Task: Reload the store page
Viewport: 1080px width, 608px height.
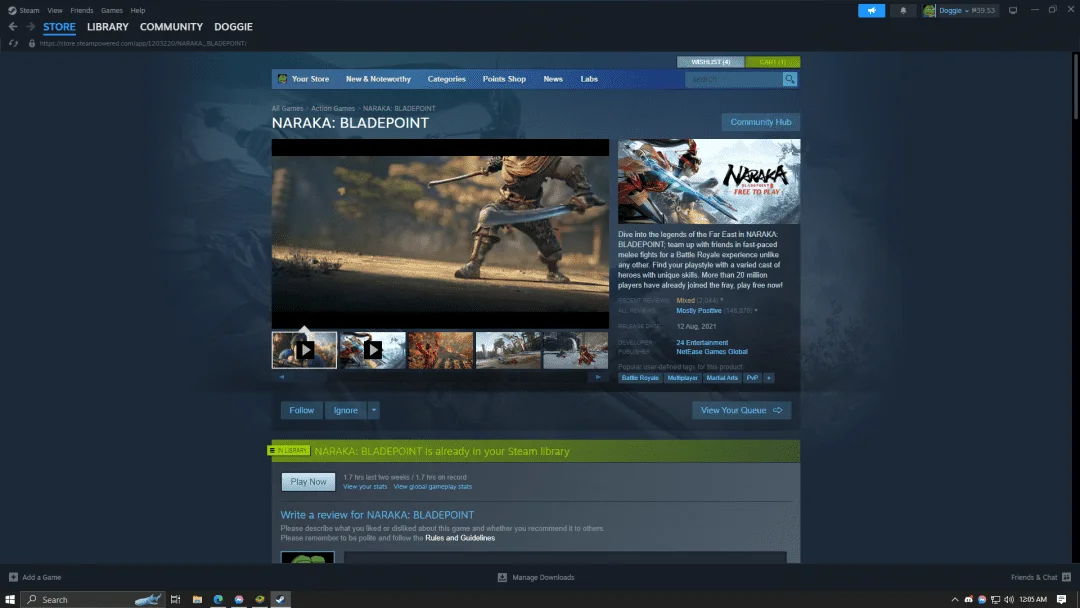Action: pos(13,43)
